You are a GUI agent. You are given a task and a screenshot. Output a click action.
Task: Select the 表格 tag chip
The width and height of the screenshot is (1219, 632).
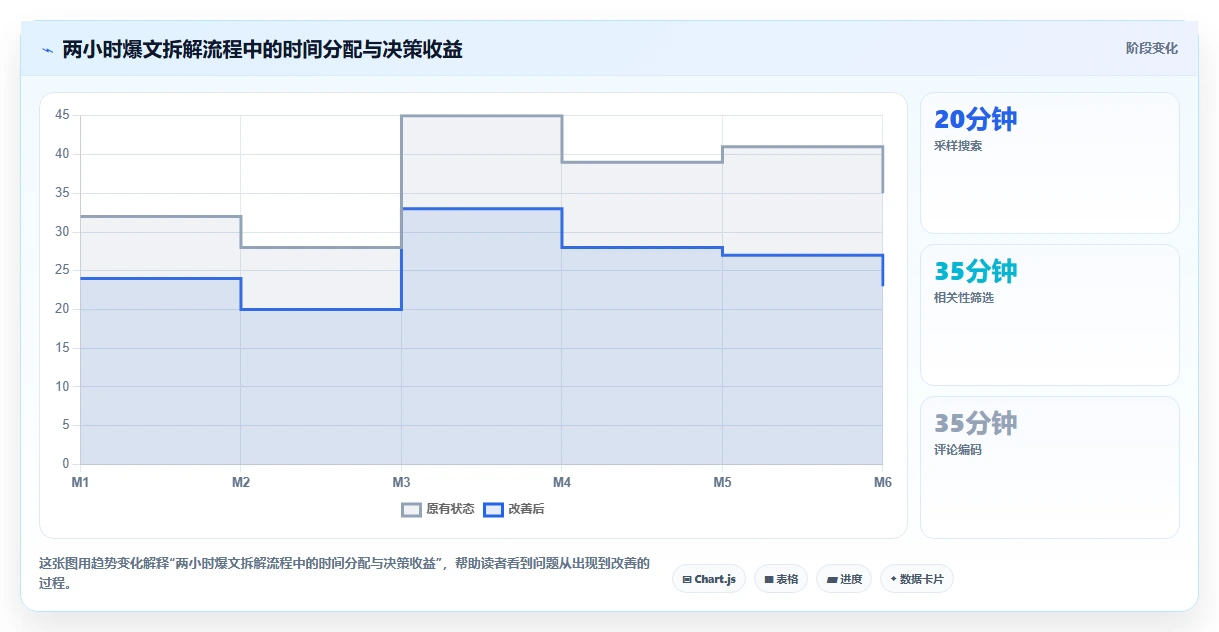pos(781,579)
